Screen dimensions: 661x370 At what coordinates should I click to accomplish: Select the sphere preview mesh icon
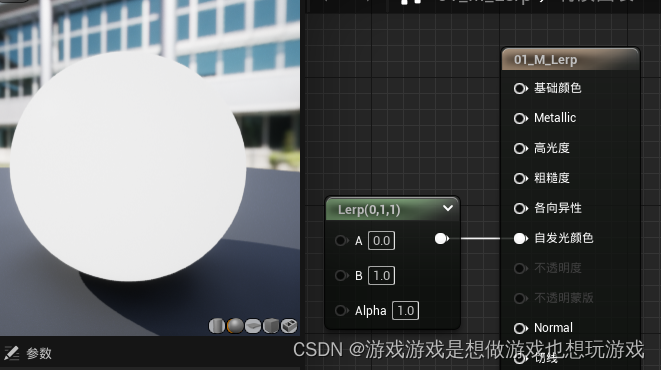tap(235, 326)
